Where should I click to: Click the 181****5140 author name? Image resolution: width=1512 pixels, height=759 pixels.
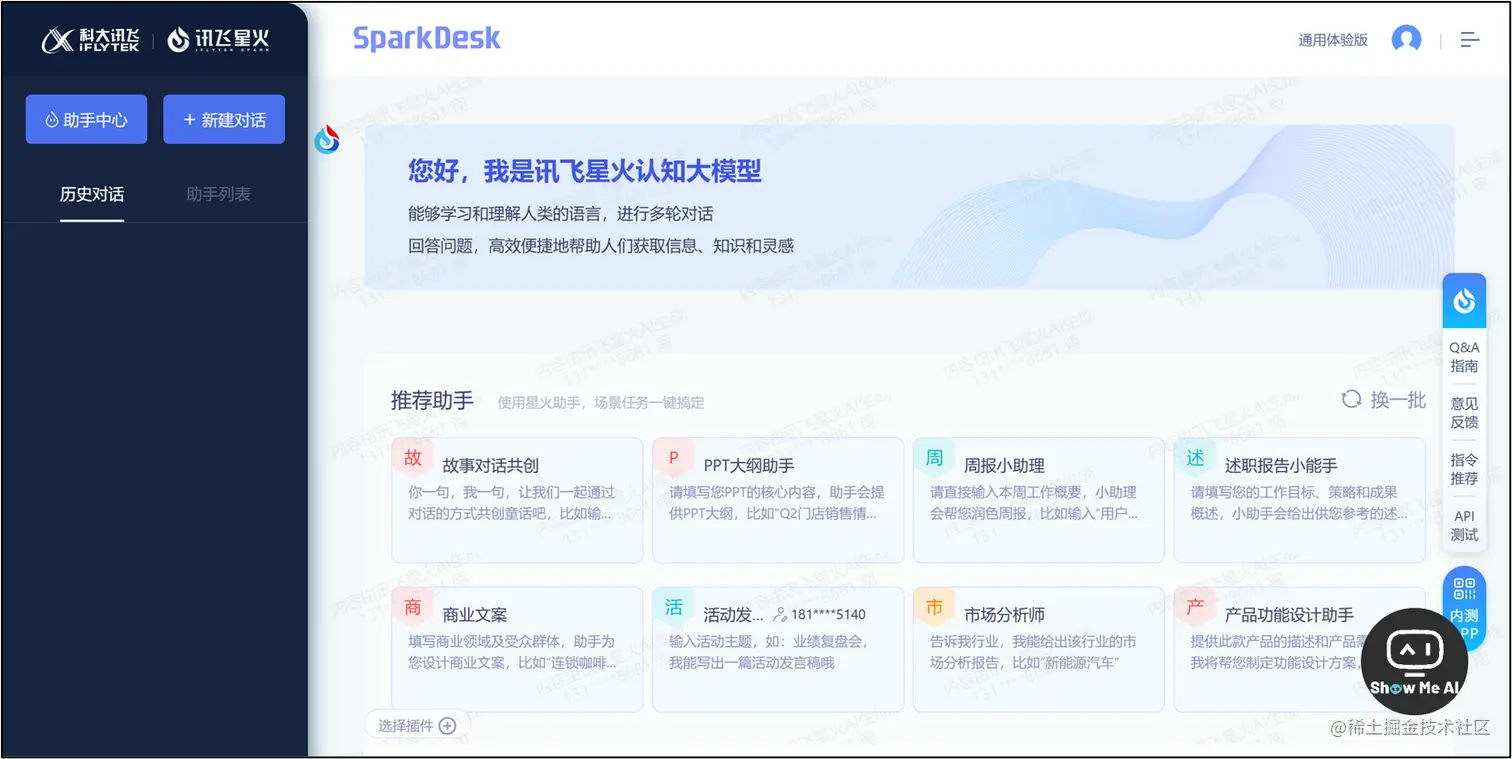(x=828, y=615)
